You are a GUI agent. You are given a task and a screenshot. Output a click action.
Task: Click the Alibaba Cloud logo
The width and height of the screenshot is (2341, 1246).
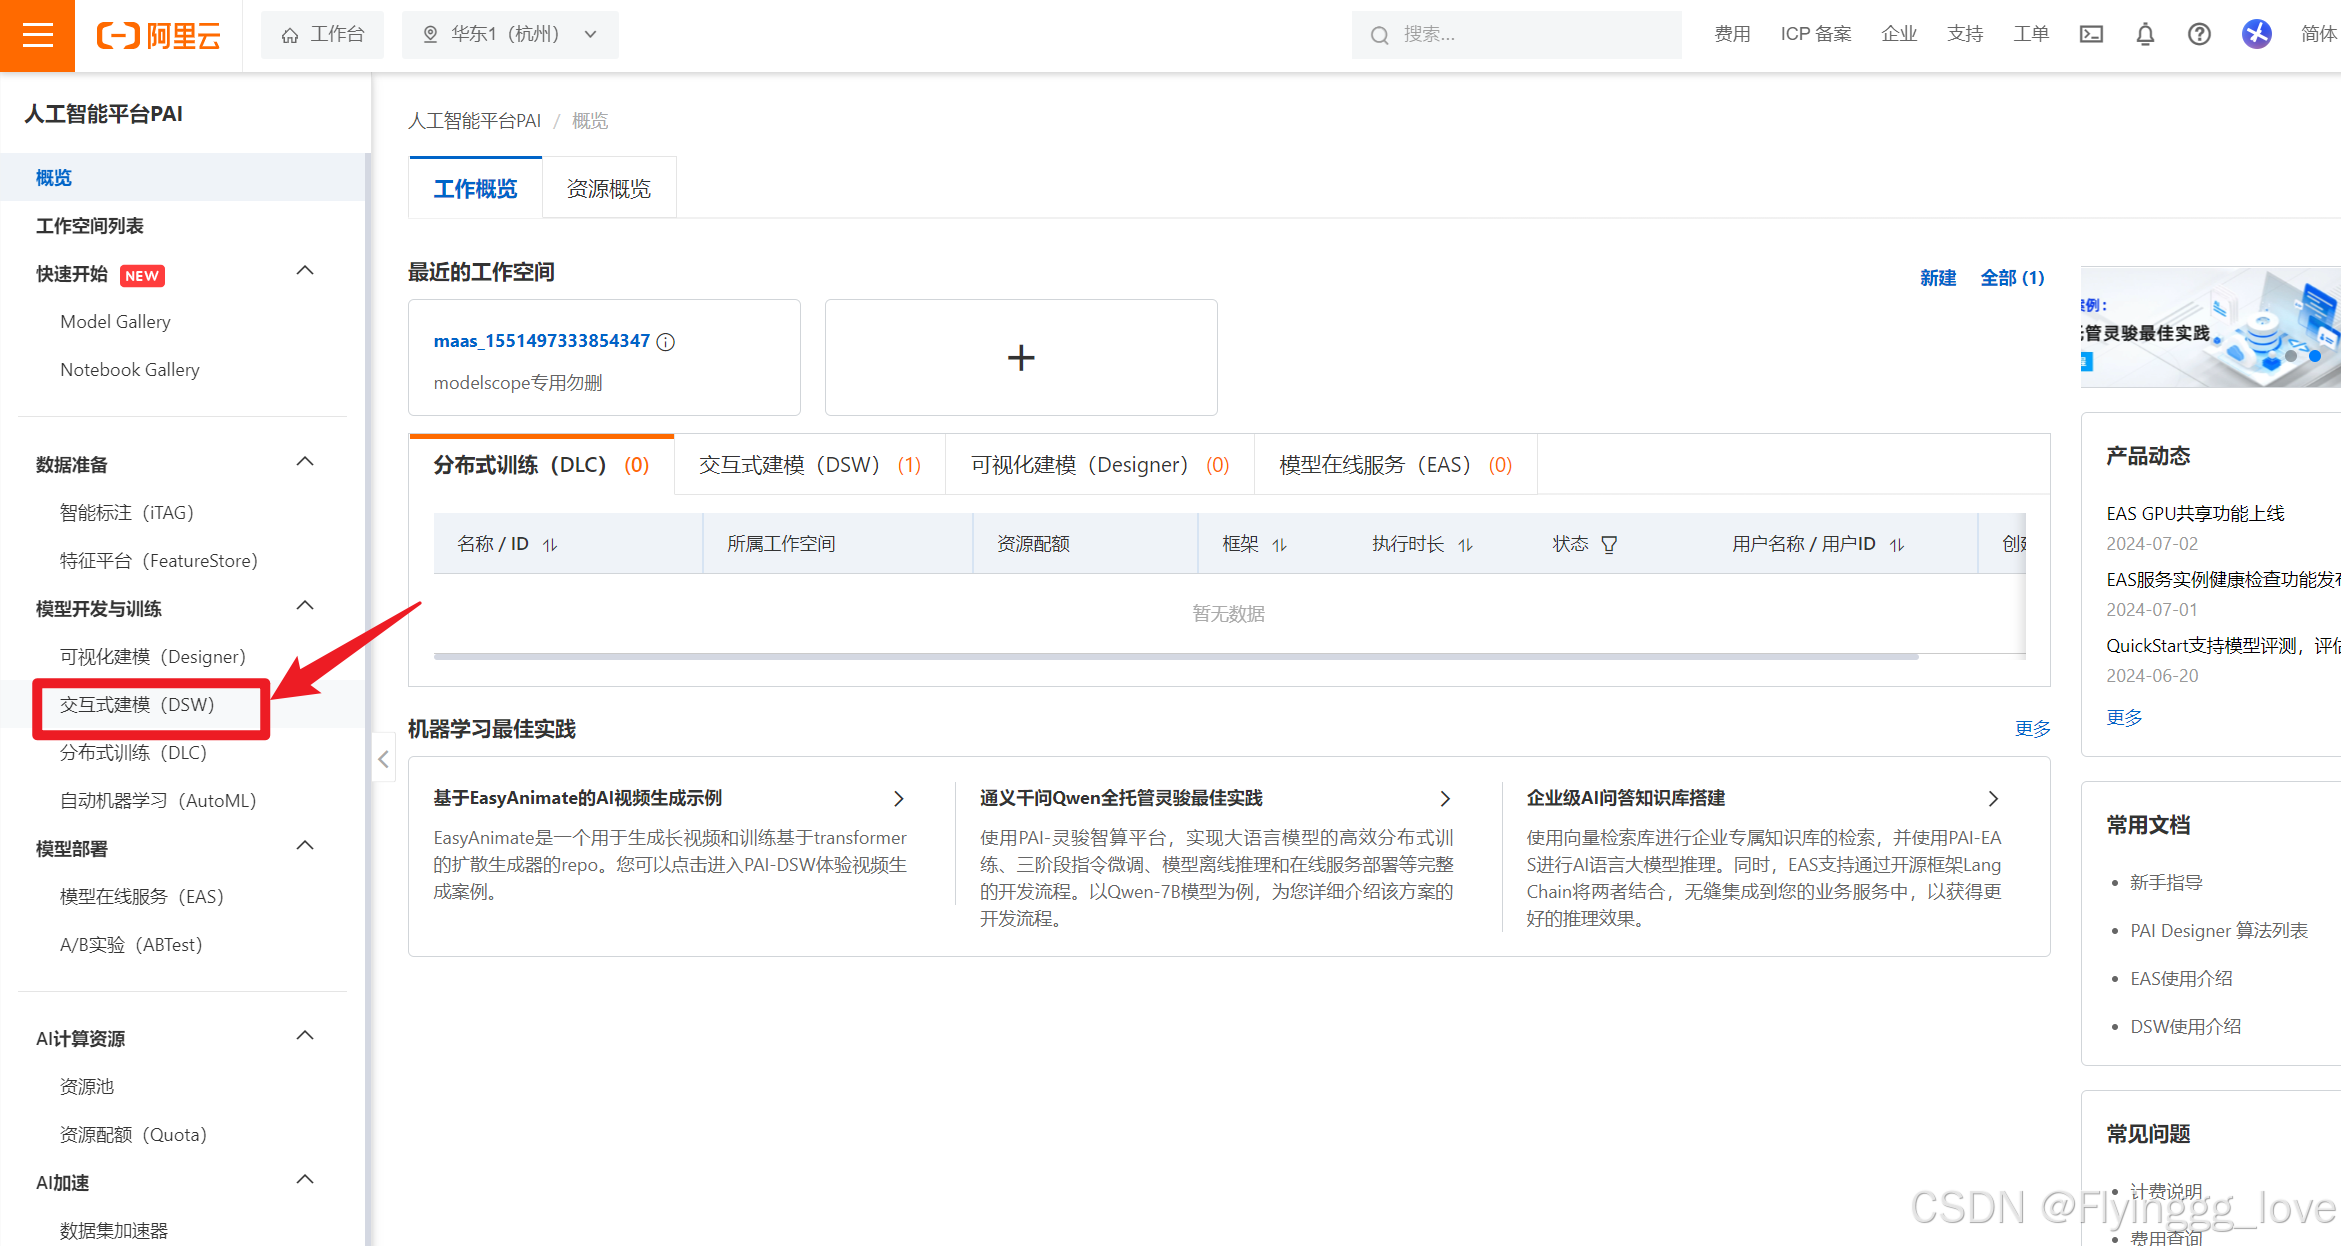coord(158,35)
